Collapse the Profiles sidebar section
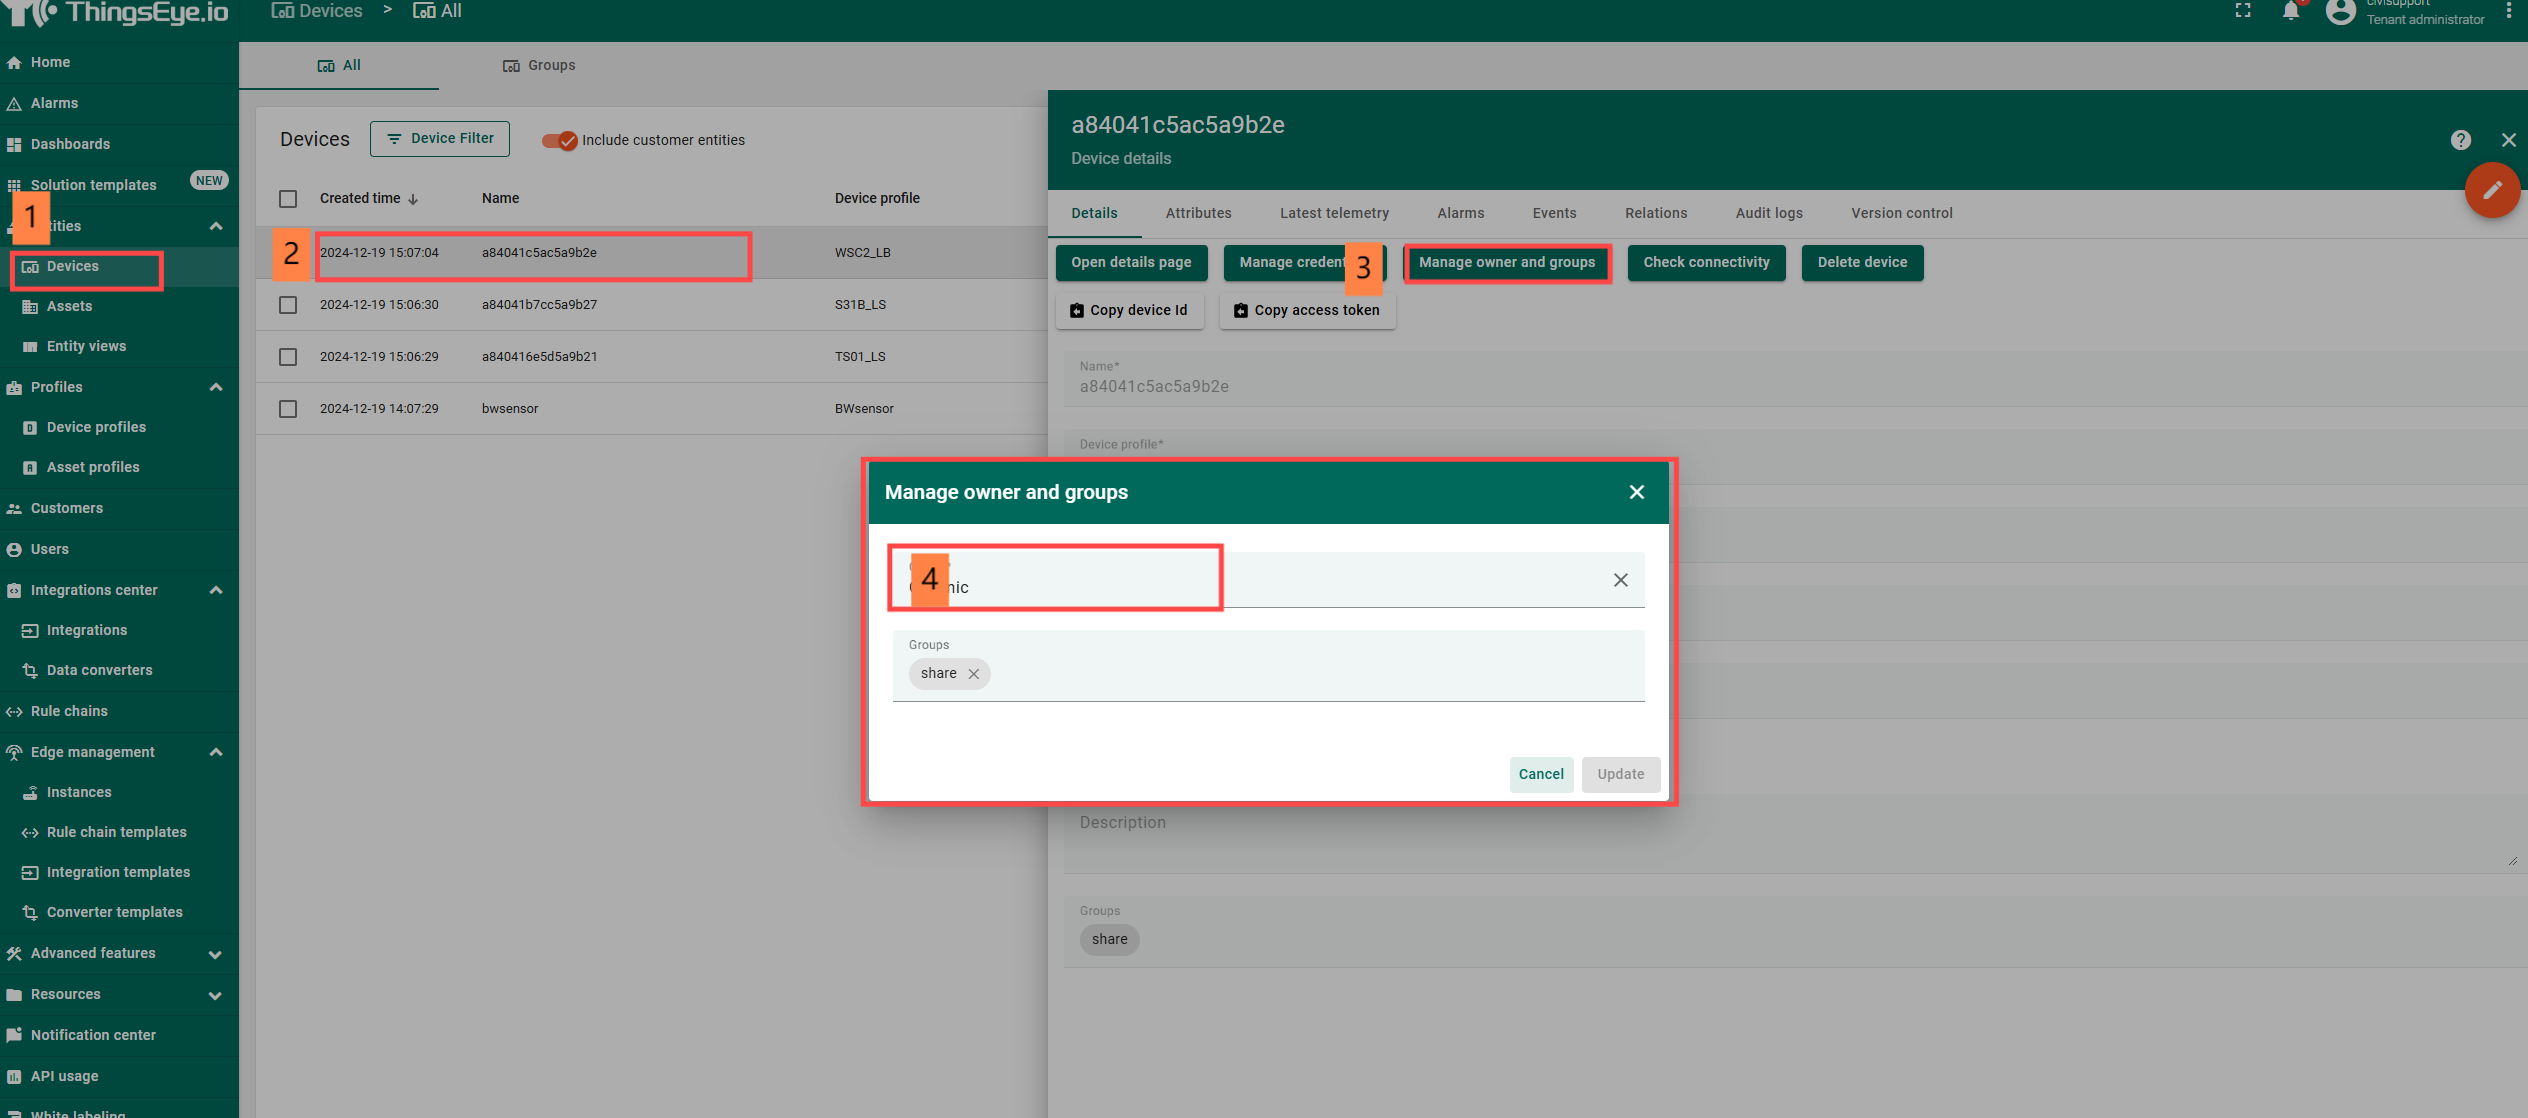The image size is (2528, 1118). click(x=215, y=387)
